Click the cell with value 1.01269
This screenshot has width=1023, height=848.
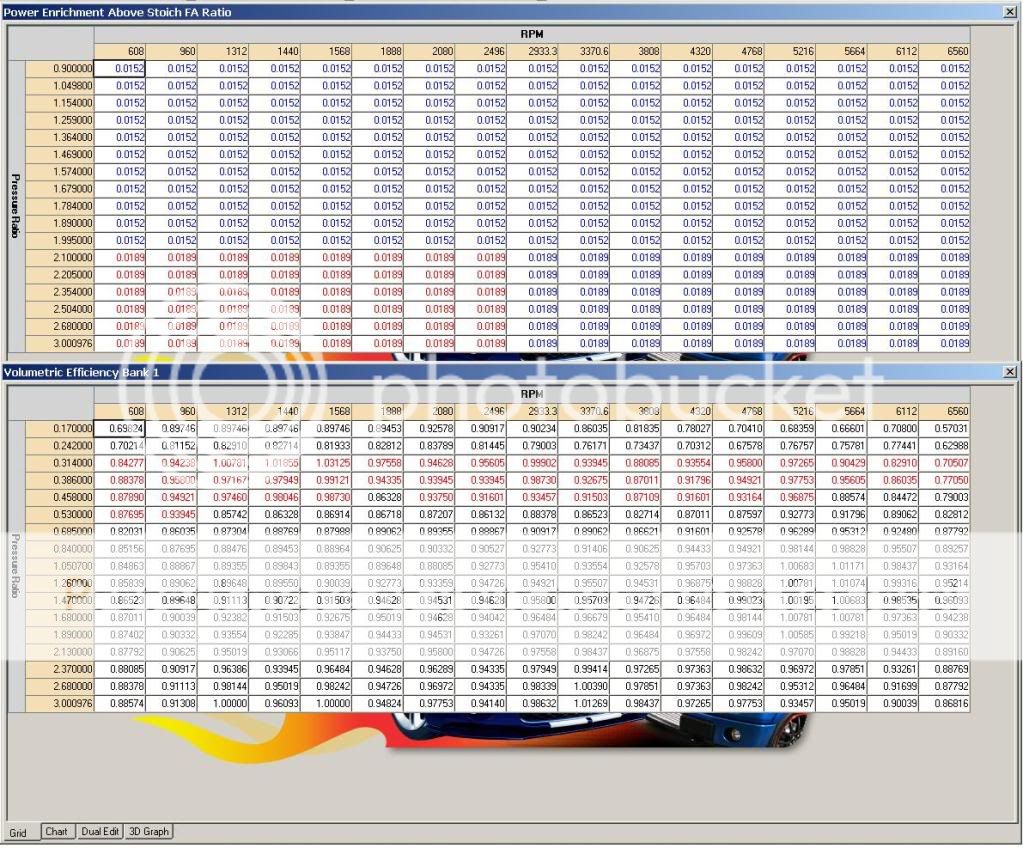[584, 703]
